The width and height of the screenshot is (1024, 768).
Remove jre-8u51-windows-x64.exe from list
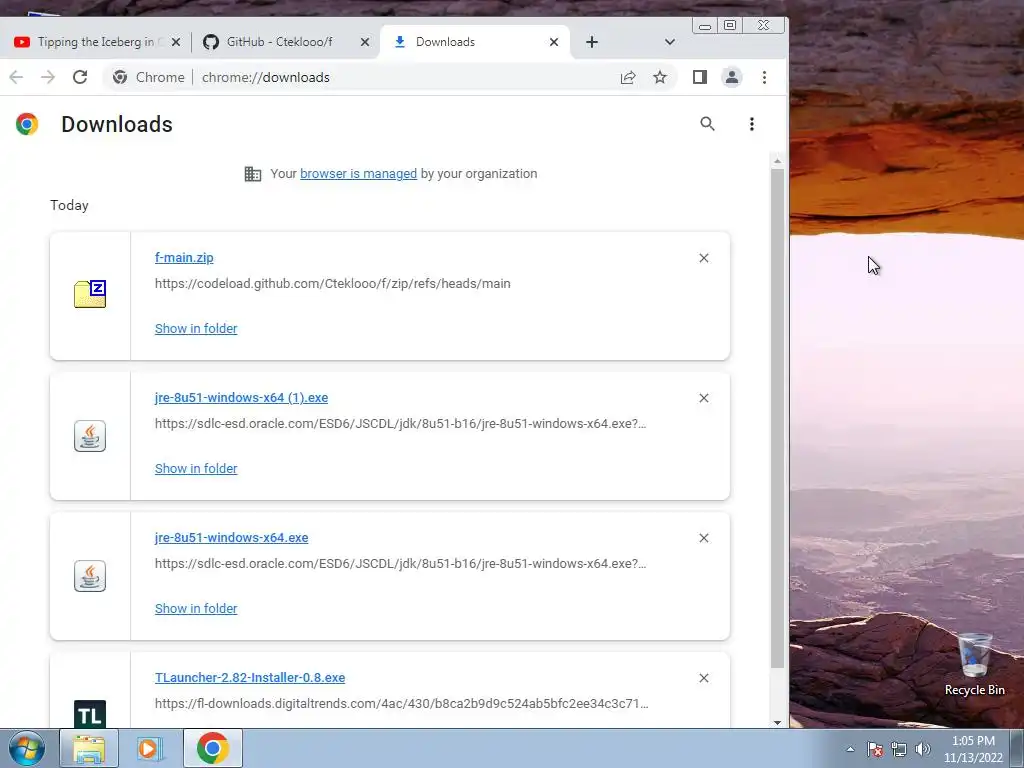coord(703,537)
